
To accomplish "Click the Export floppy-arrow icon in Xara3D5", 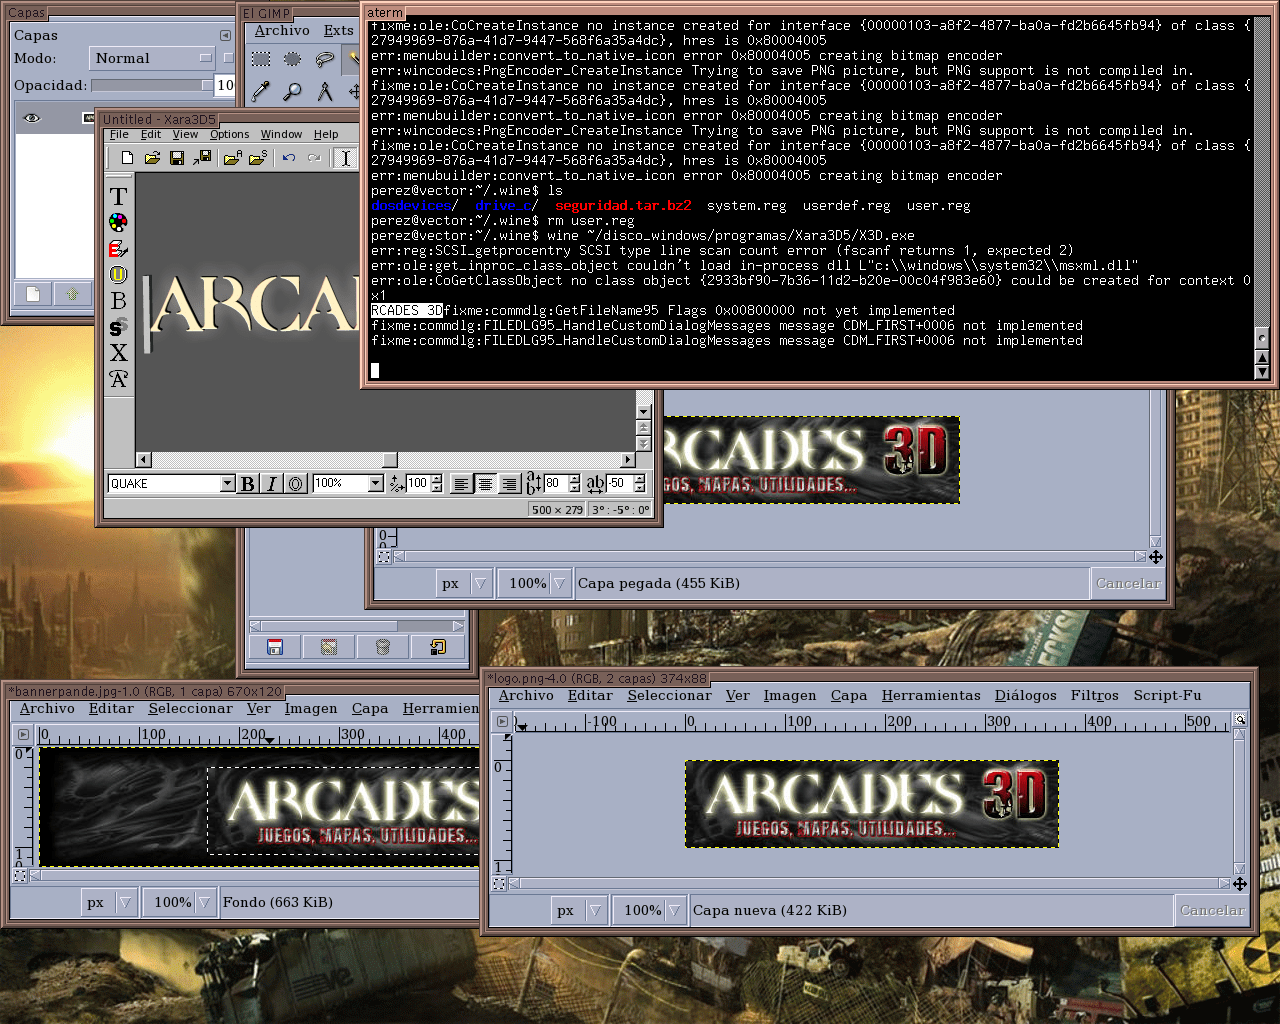I will [x=202, y=158].
